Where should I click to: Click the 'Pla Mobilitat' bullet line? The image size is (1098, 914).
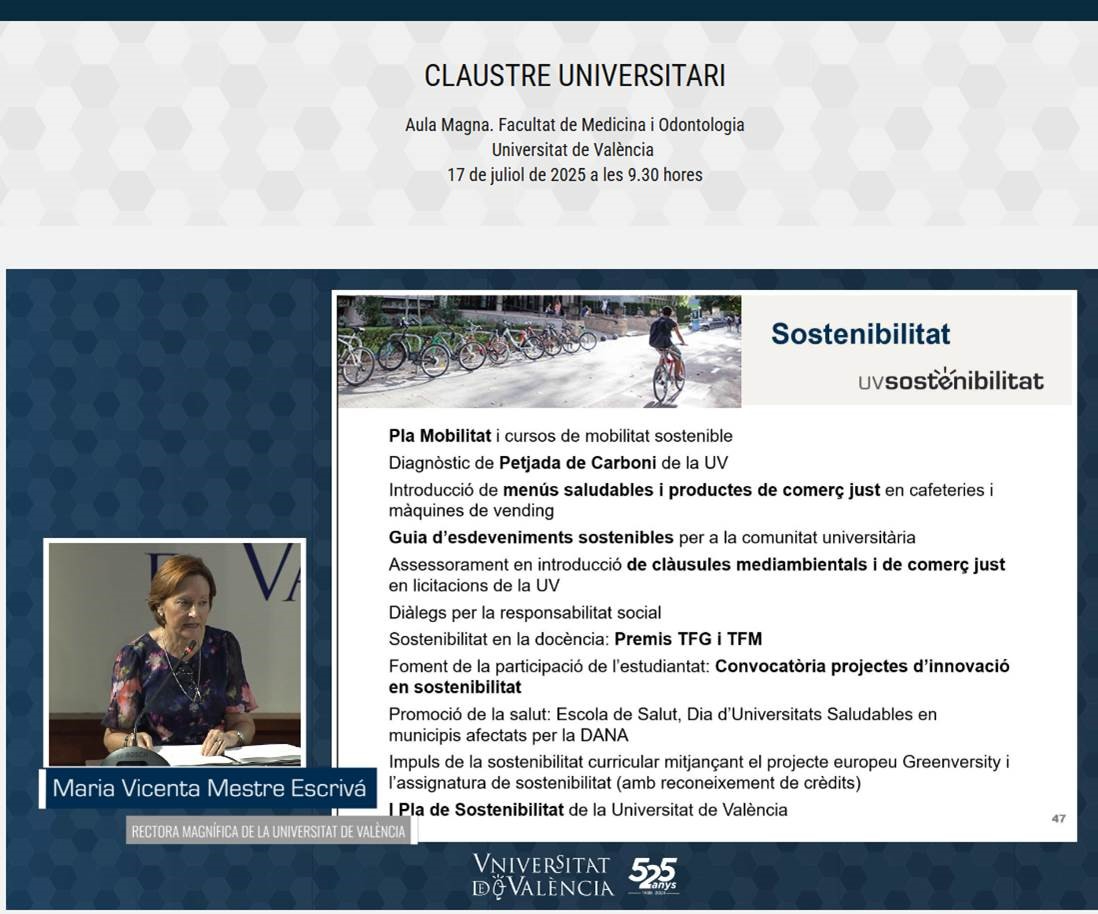tap(560, 436)
